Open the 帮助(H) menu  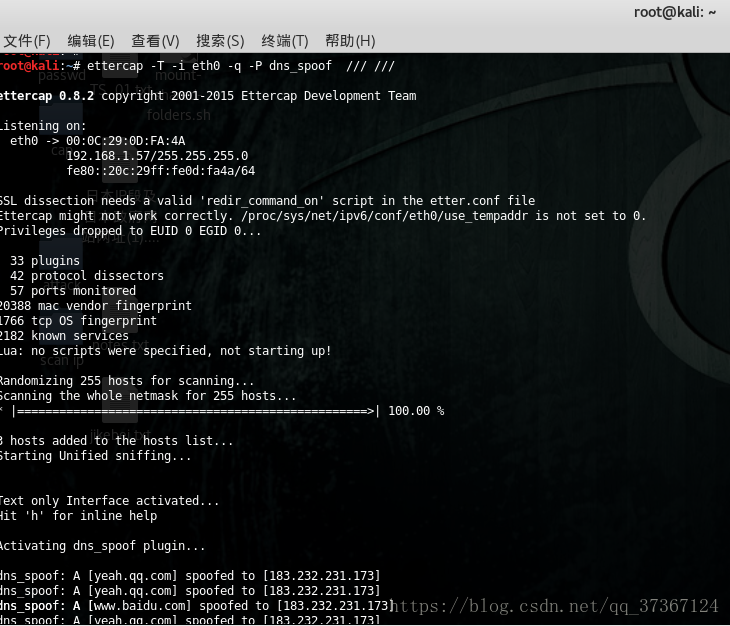click(x=350, y=41)
